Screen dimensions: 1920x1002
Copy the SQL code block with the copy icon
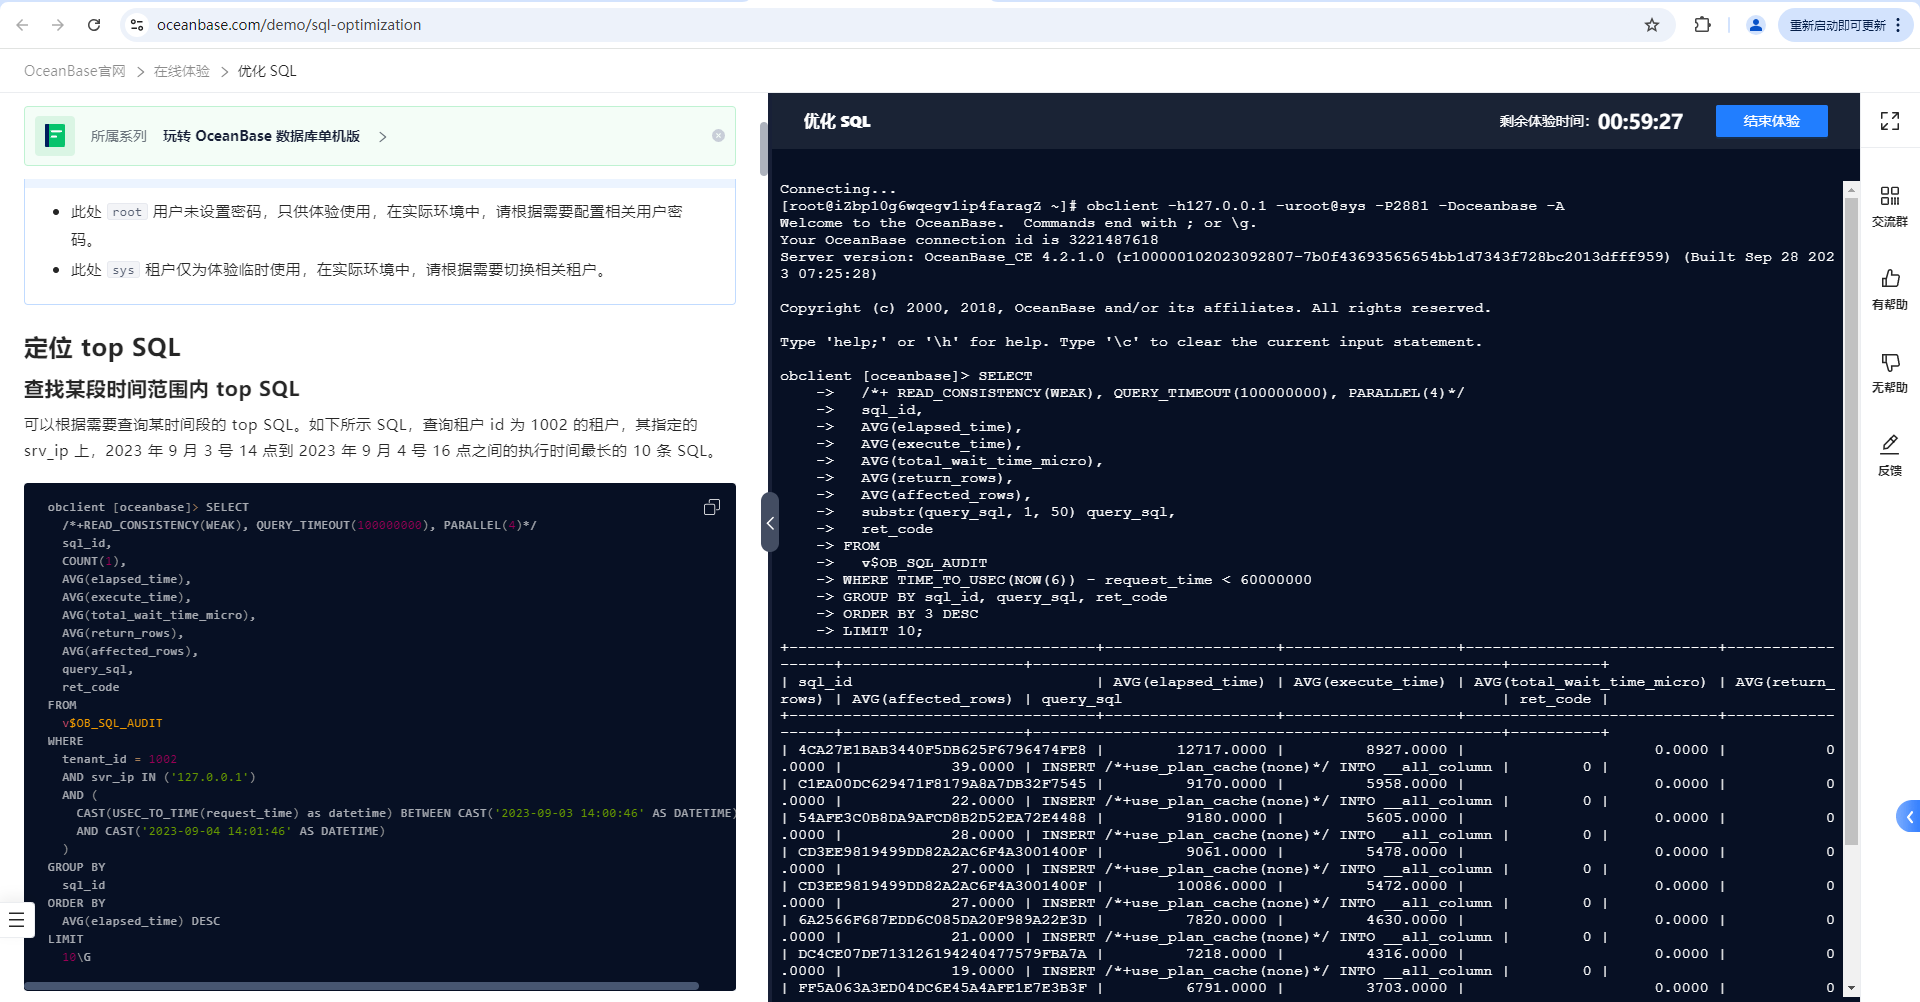pos(712,508)
